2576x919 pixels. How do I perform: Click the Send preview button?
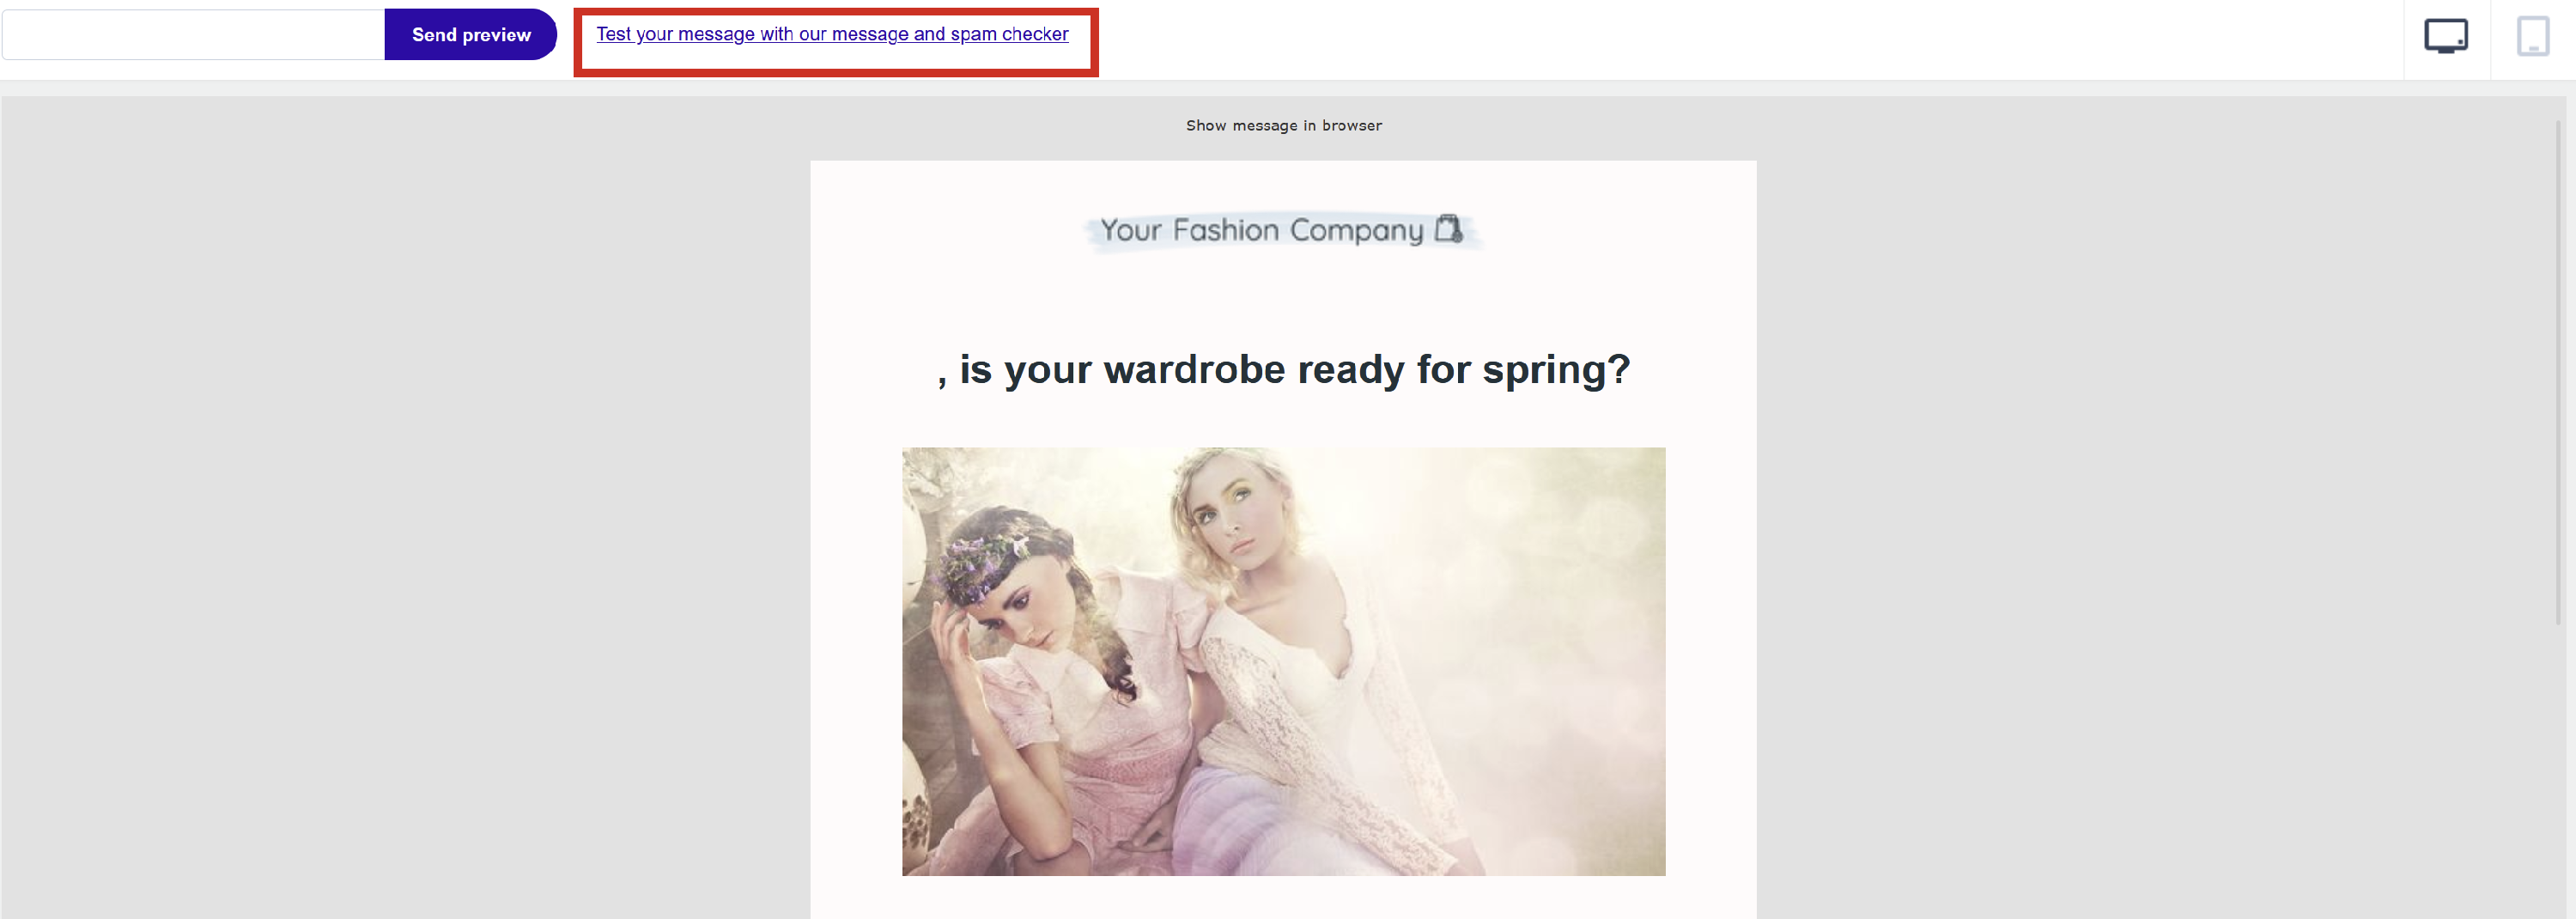tap(471, 35)
